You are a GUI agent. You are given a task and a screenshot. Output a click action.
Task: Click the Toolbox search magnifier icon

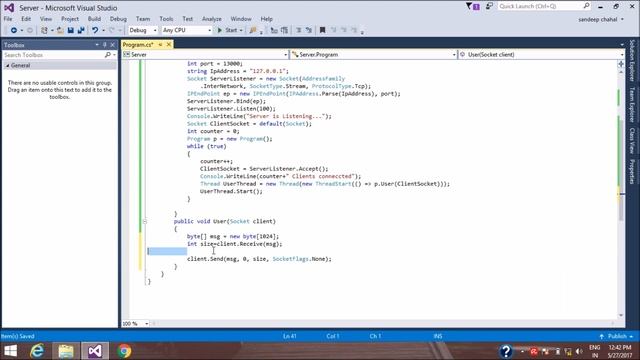(x=108, y=55)
